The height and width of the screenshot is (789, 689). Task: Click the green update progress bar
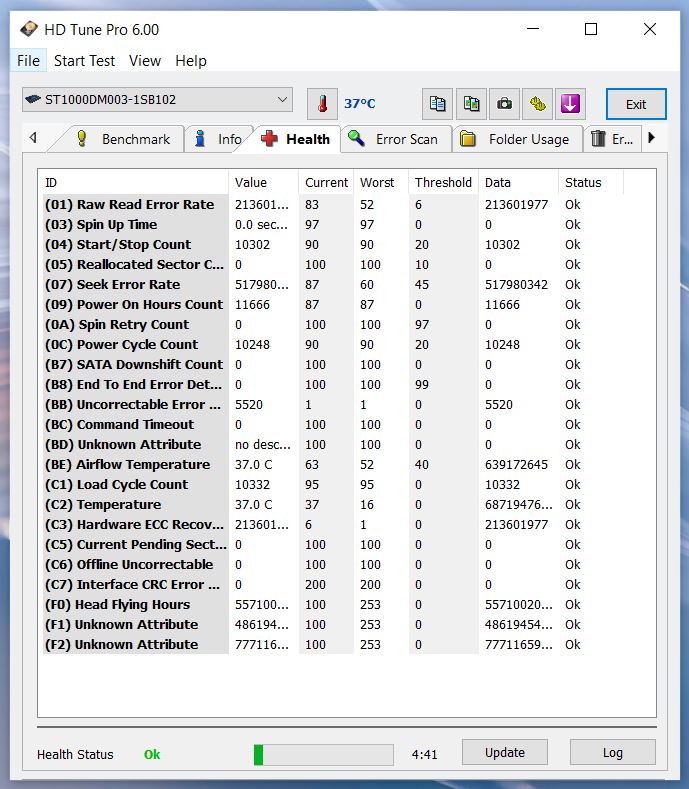(325, 754)
